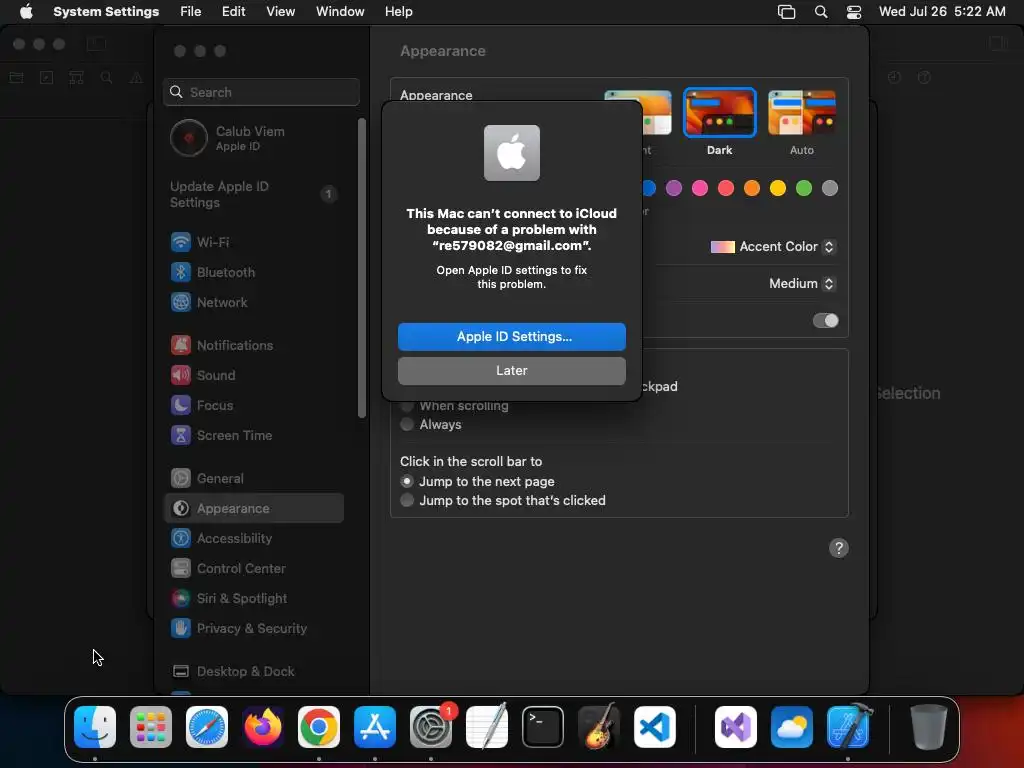This screenshot has width=1024, height=768.
Task: Choose the graphite accent color
Action: click(830, 188)
